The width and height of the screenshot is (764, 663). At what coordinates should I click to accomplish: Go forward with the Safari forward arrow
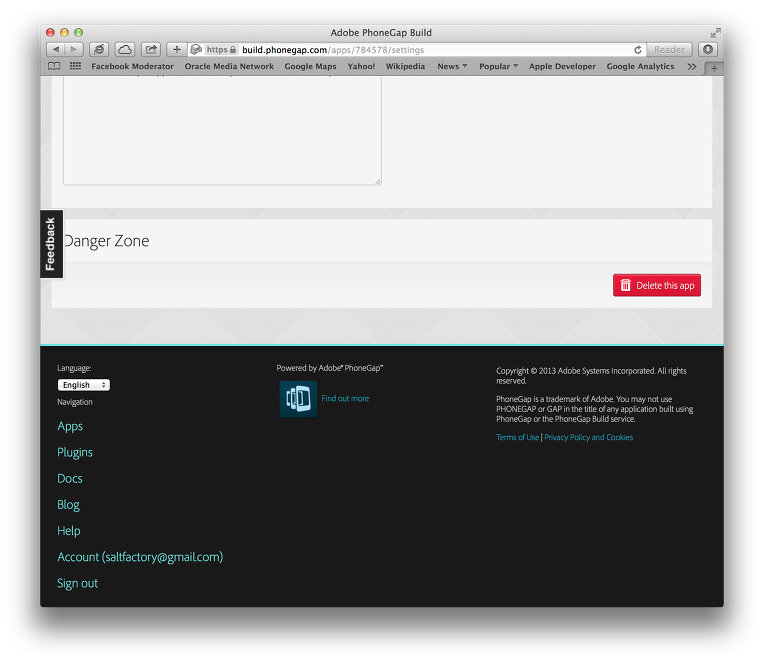pyautogui.click(x=74, y=49)
